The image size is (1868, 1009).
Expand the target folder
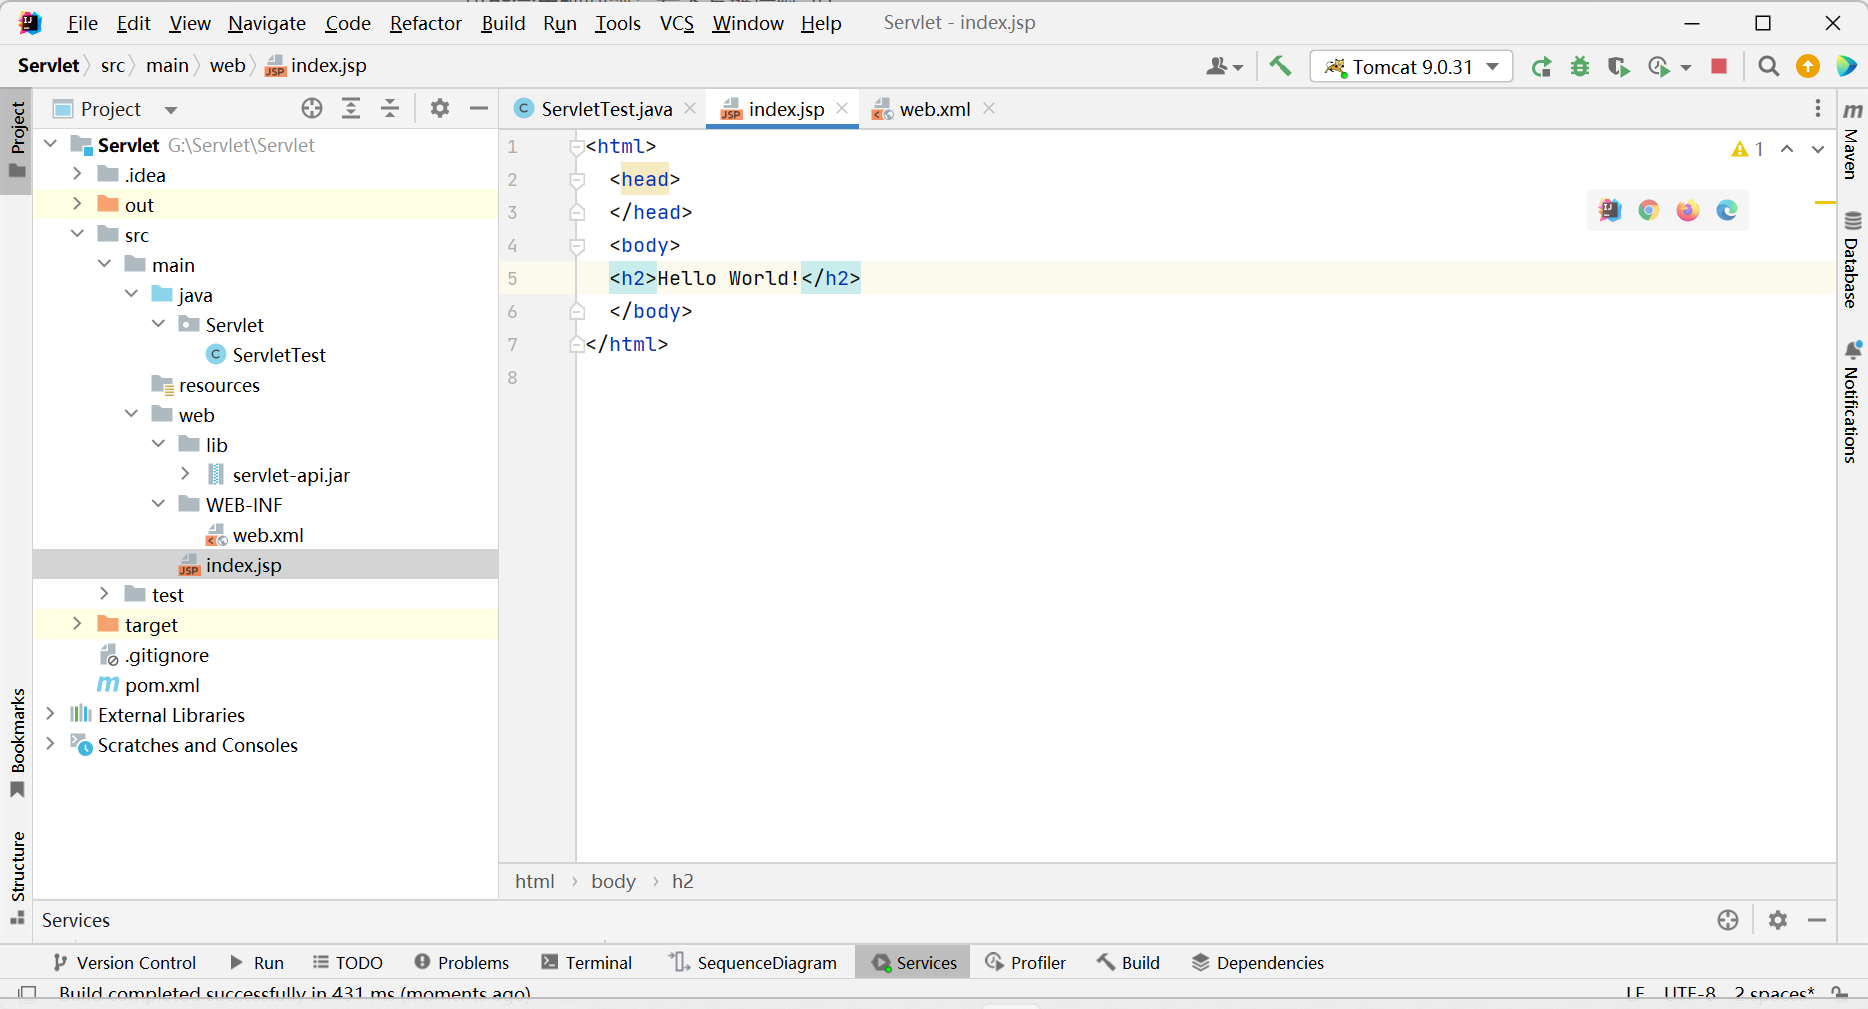coord(77,624)
